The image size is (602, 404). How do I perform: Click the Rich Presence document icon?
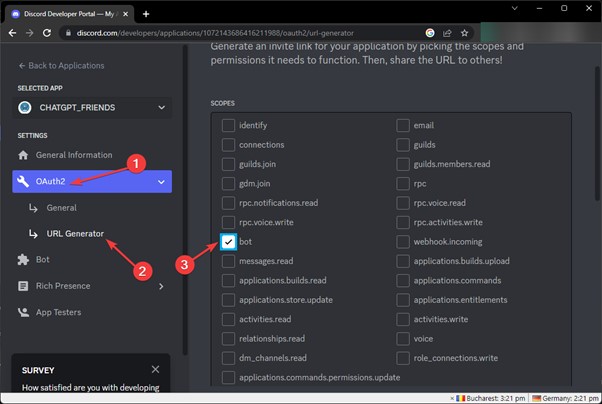point(25,286)
